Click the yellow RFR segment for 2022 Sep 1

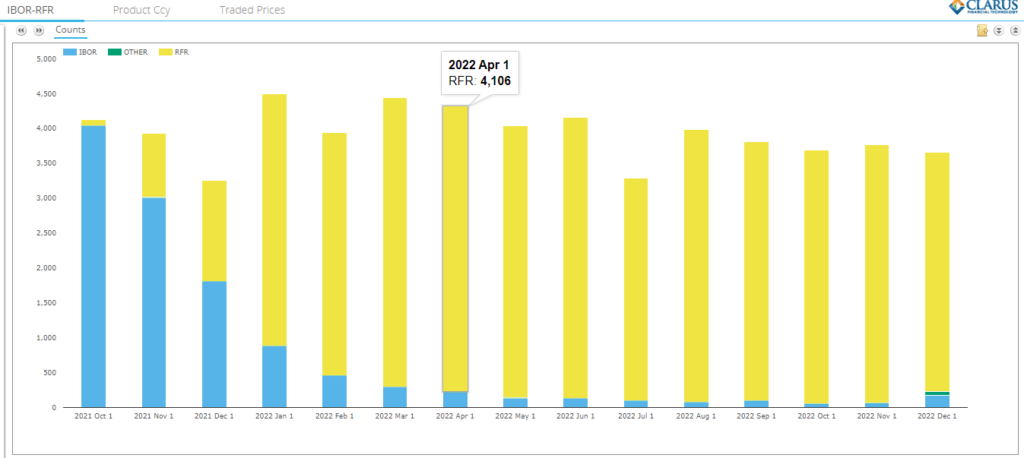click(756, 271)
